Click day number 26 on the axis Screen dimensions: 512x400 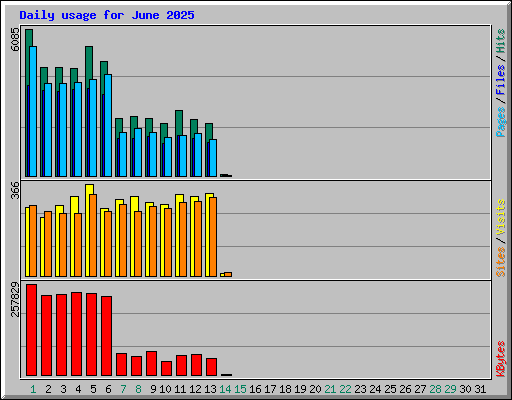click(x=405, y=389)
